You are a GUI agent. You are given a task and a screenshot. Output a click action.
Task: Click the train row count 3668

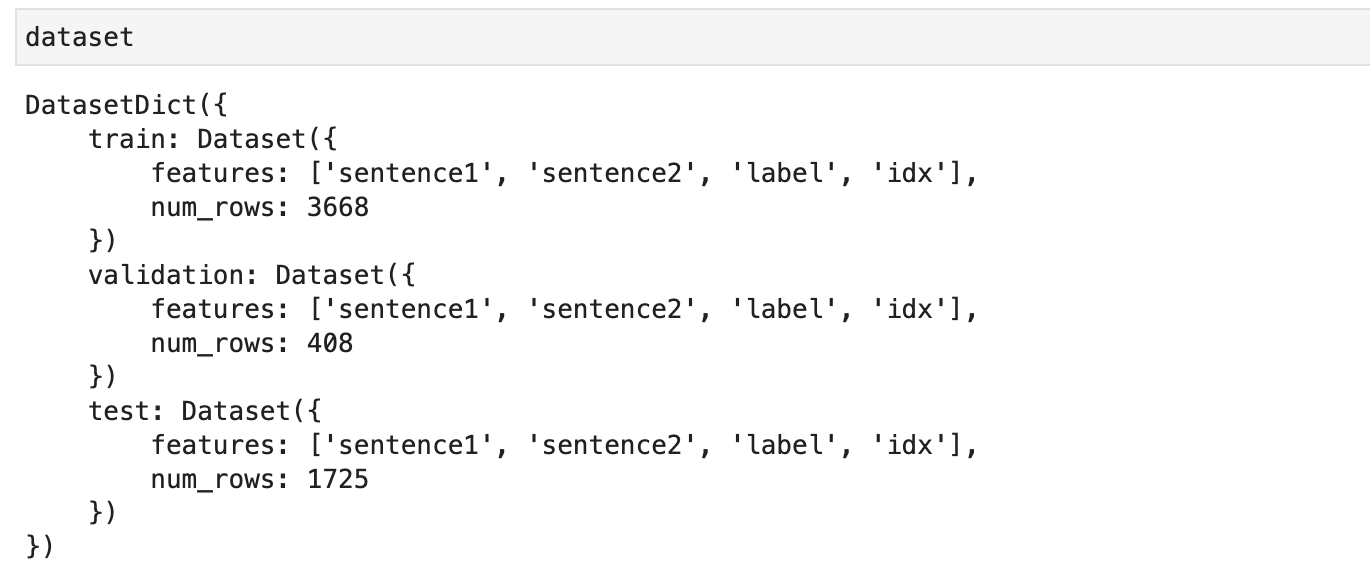pos(337,207)
